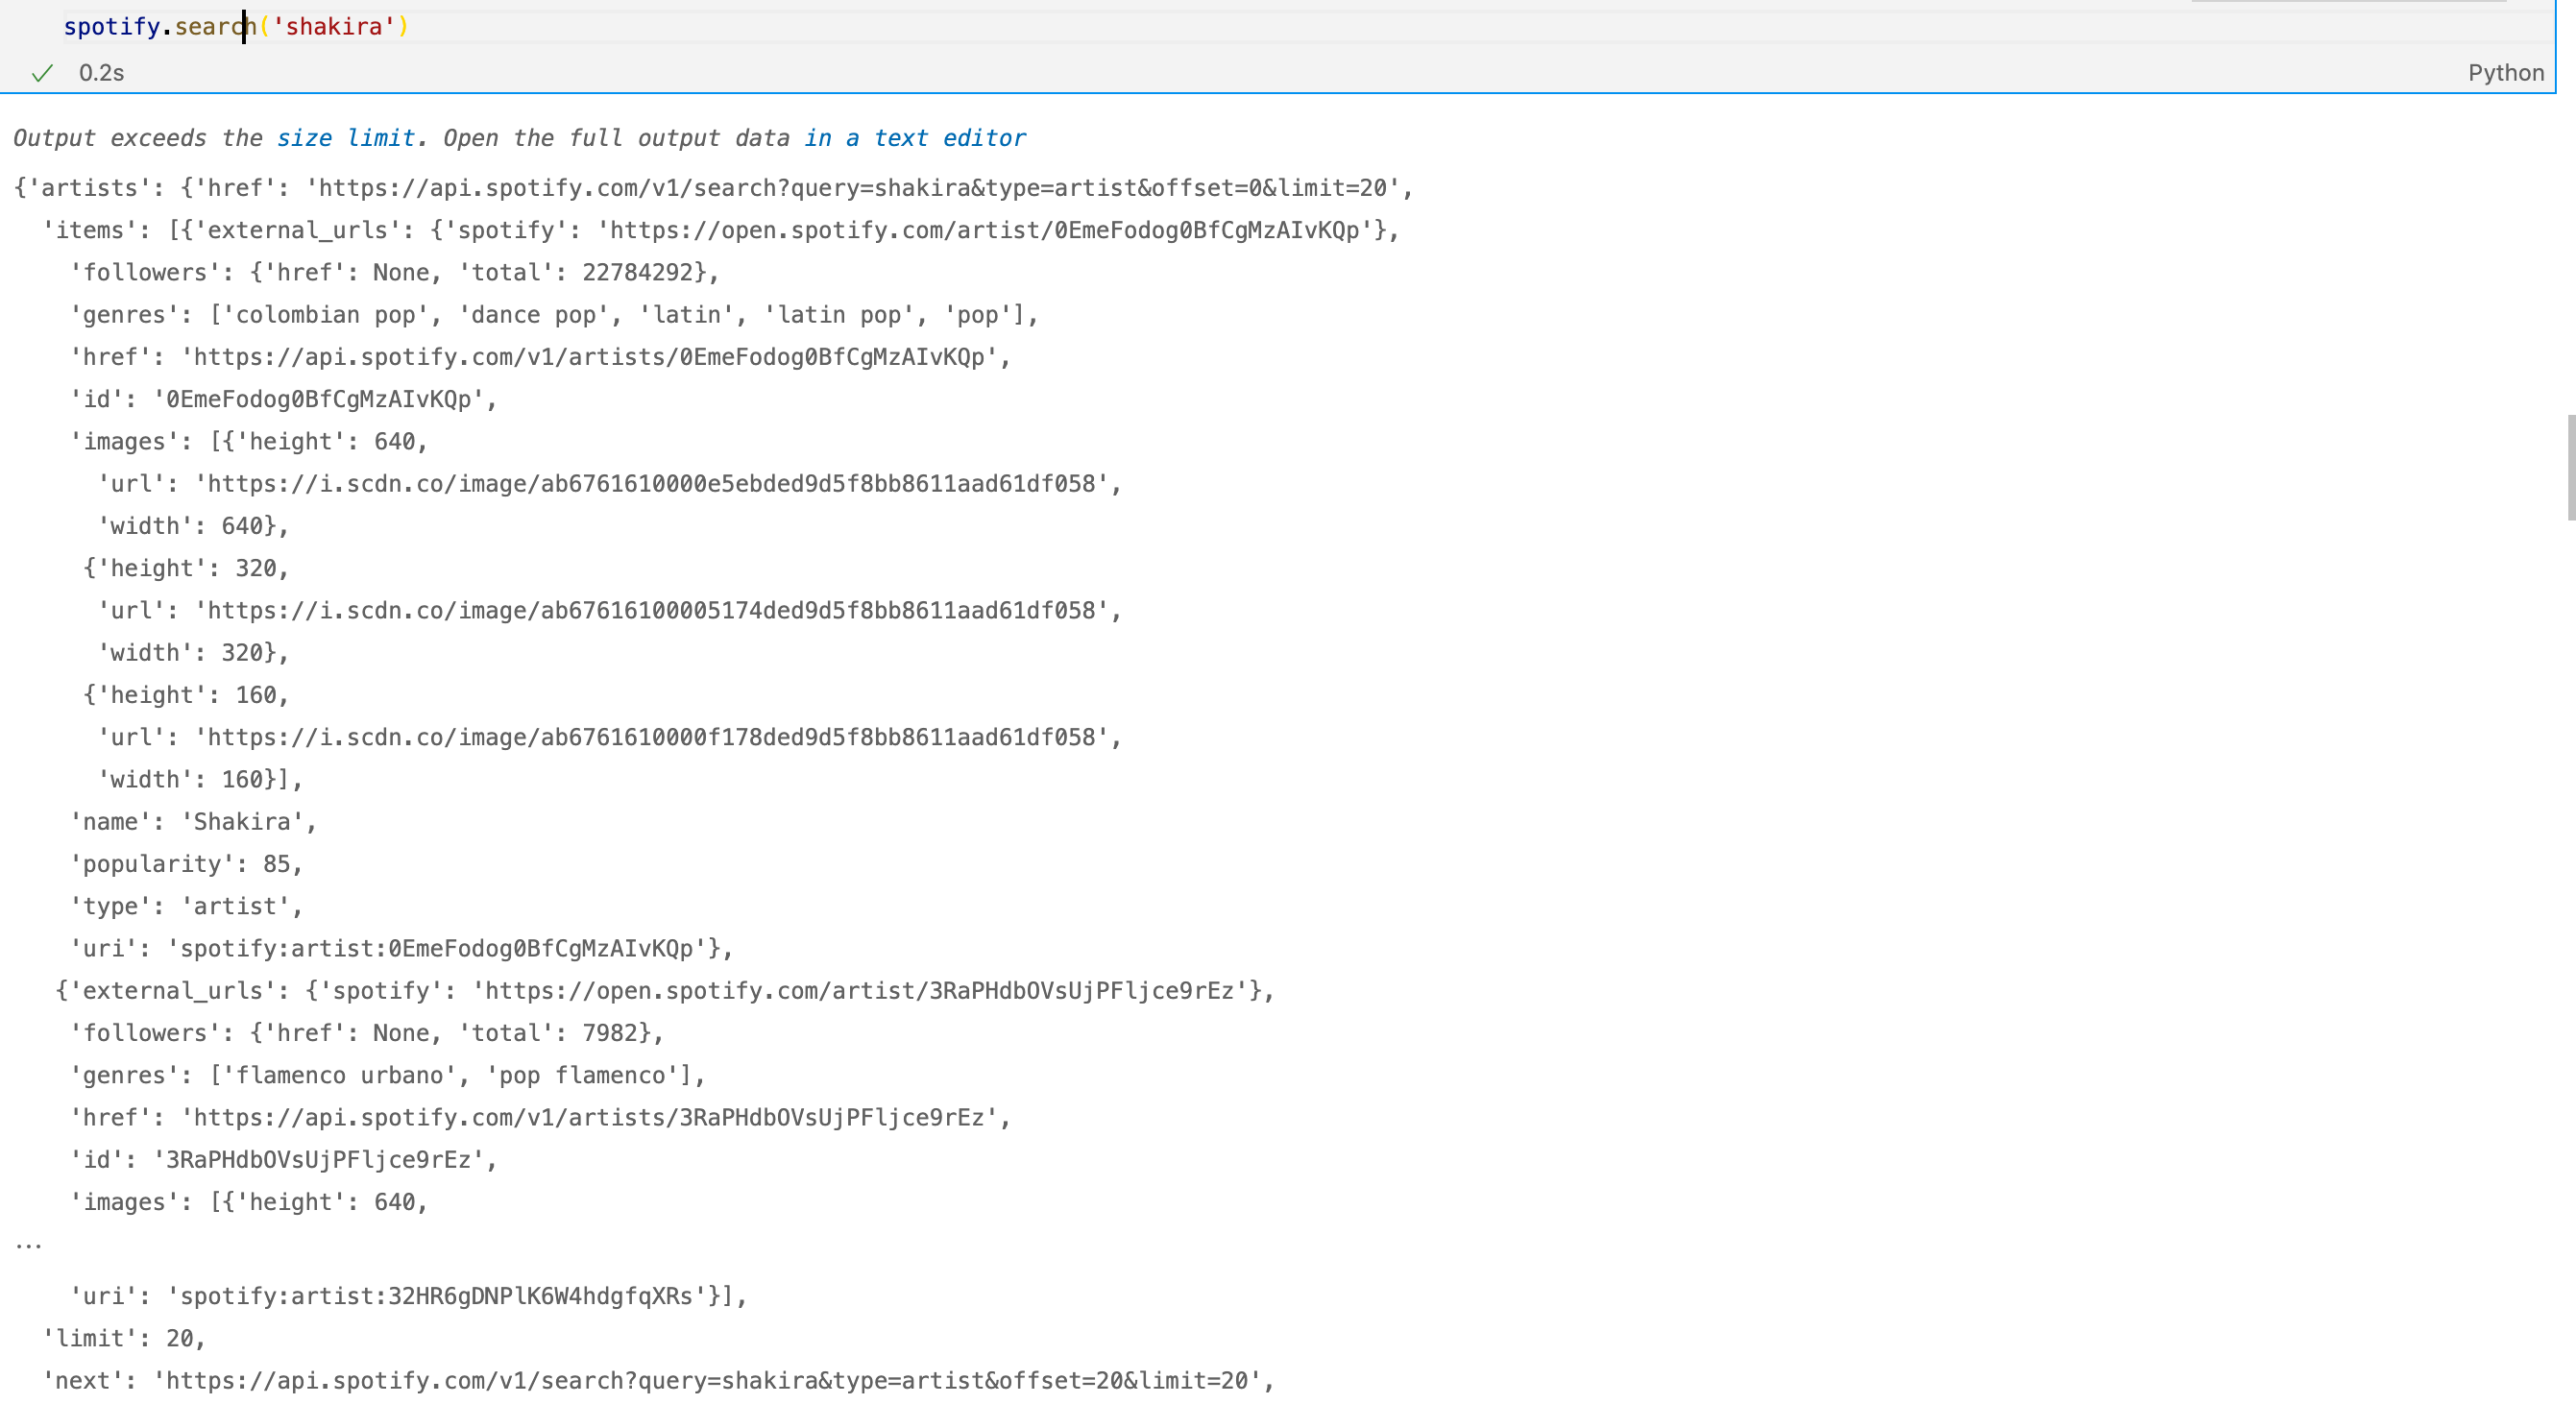Click the image url containing e5ebded9d5f8bb
Viewport: 2576px width, 1404px height.
609,484
